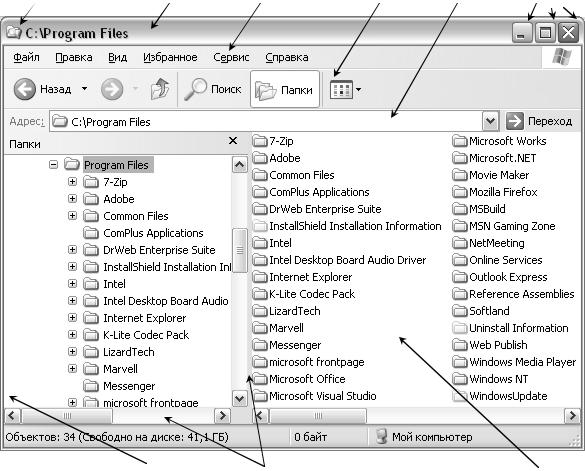Open the Вид menu
Image resolution: width=585 pixels, height=471 pixels.
pos(118,57)
